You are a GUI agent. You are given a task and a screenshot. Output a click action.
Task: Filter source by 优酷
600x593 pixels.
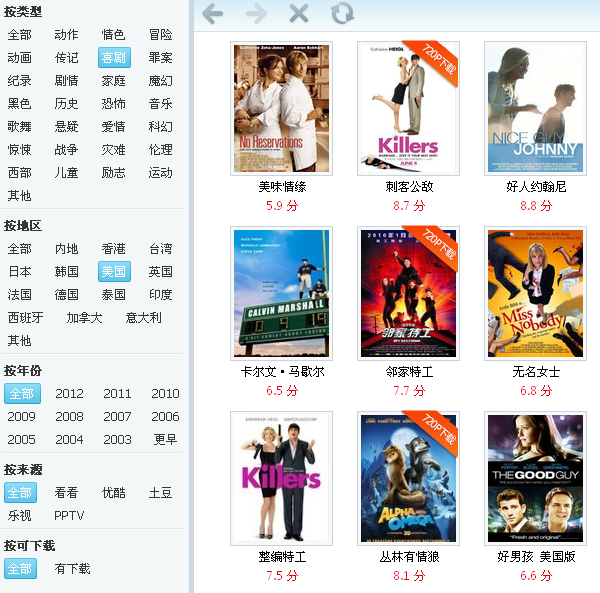pyautogui.click(x=114, y=492)
